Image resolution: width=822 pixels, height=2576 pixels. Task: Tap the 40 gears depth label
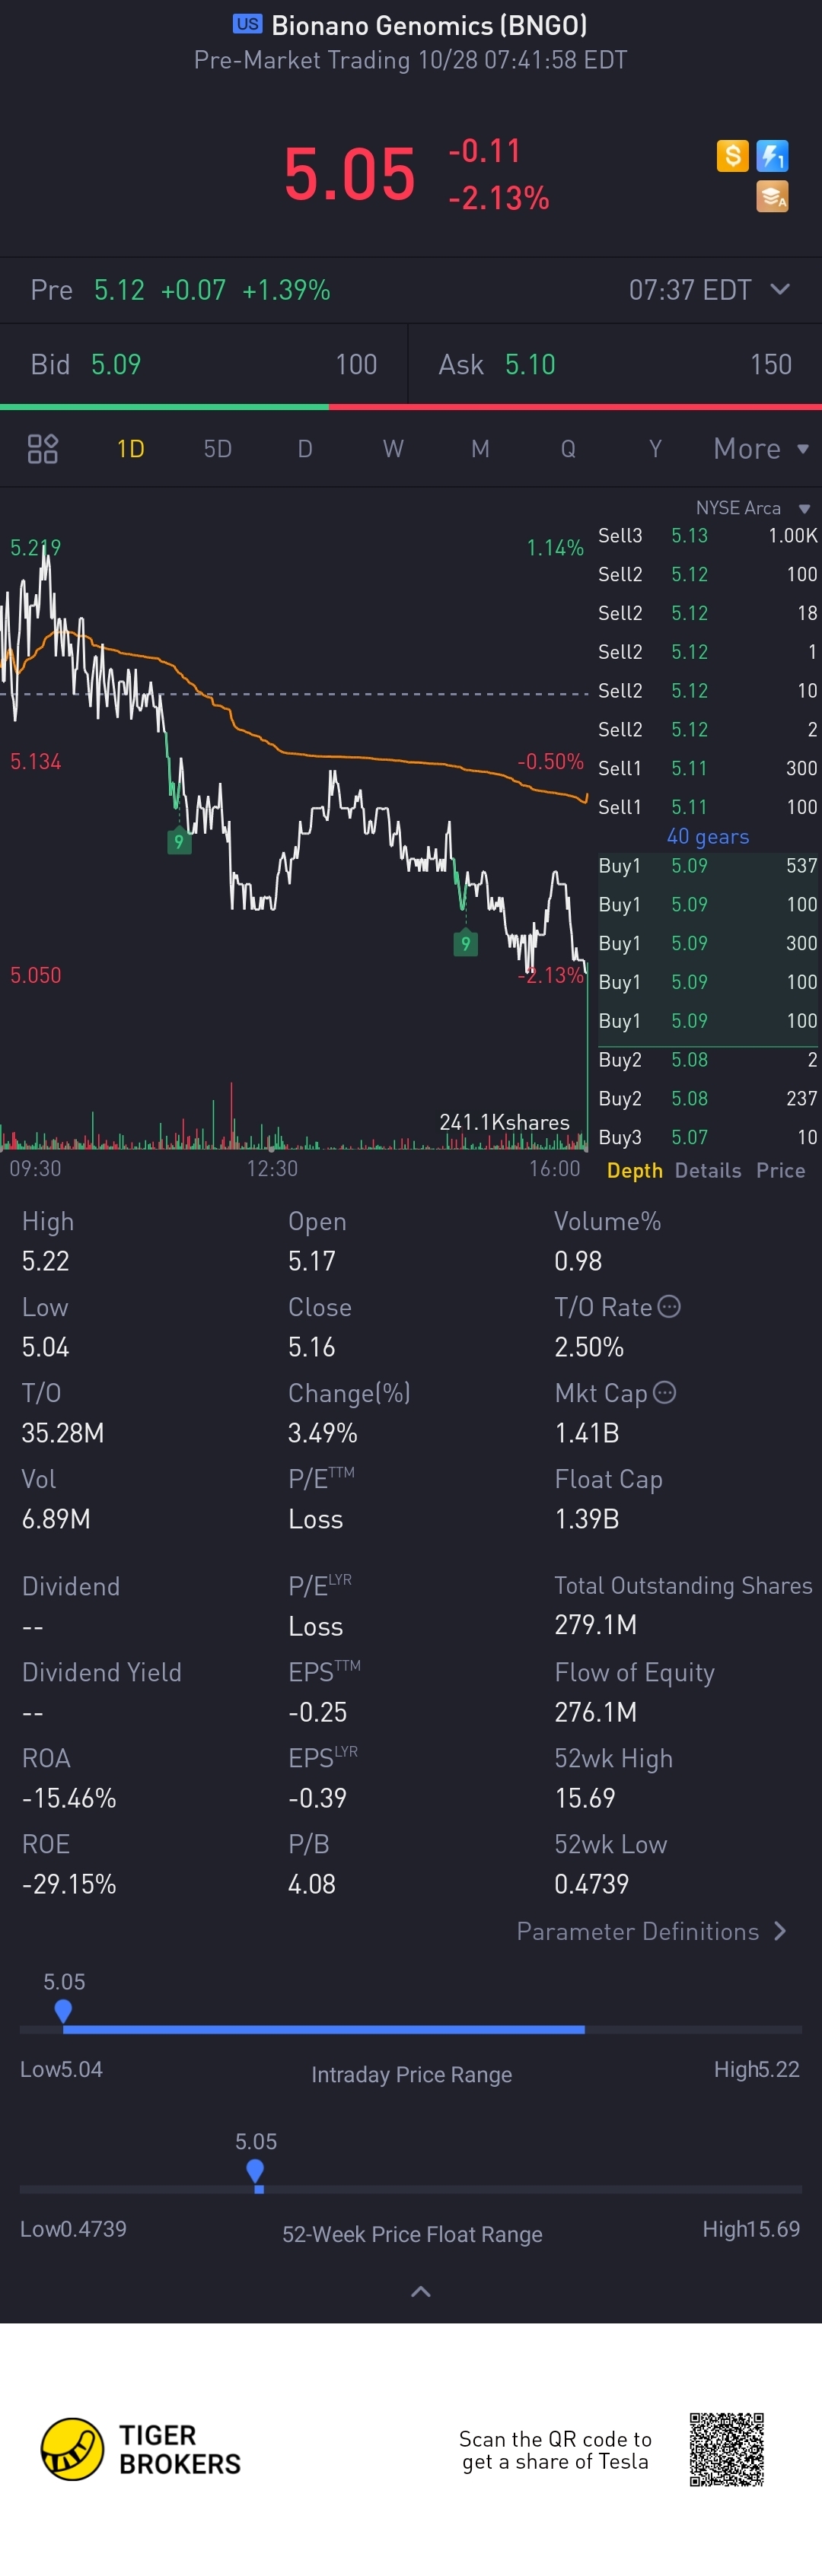point(708,836)
